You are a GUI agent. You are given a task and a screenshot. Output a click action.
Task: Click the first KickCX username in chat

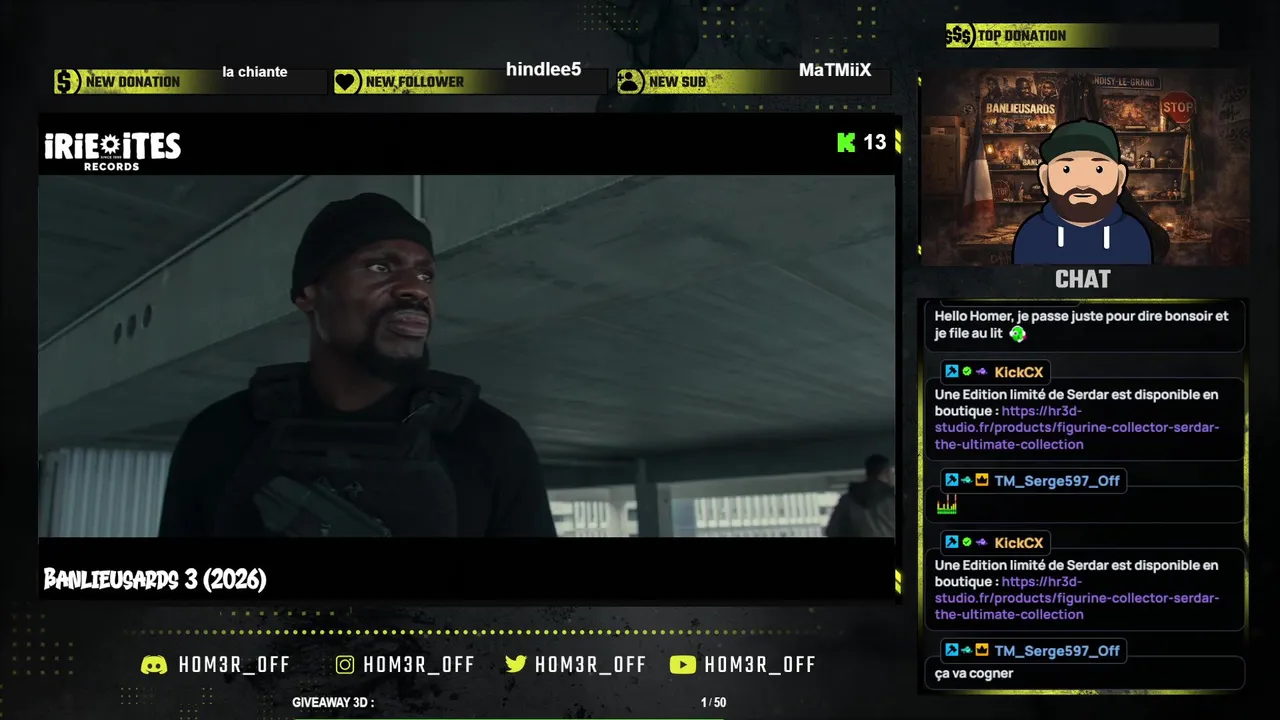1019,372
